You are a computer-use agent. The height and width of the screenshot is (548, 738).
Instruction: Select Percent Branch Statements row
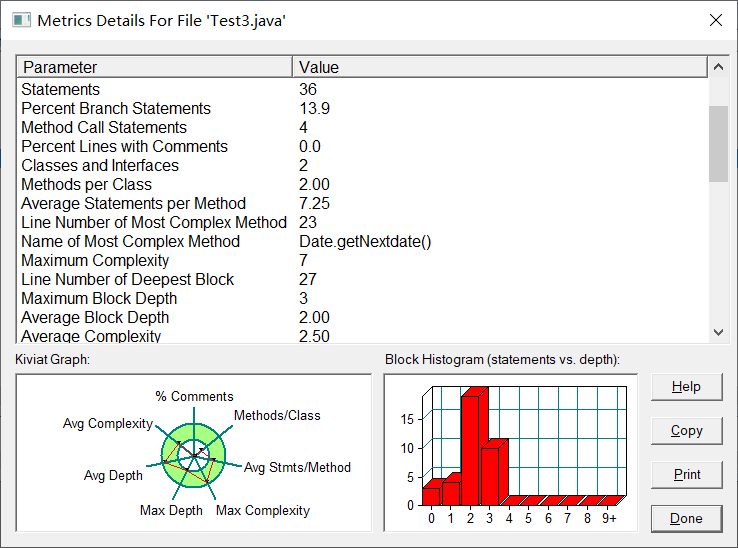pos(362,108)
